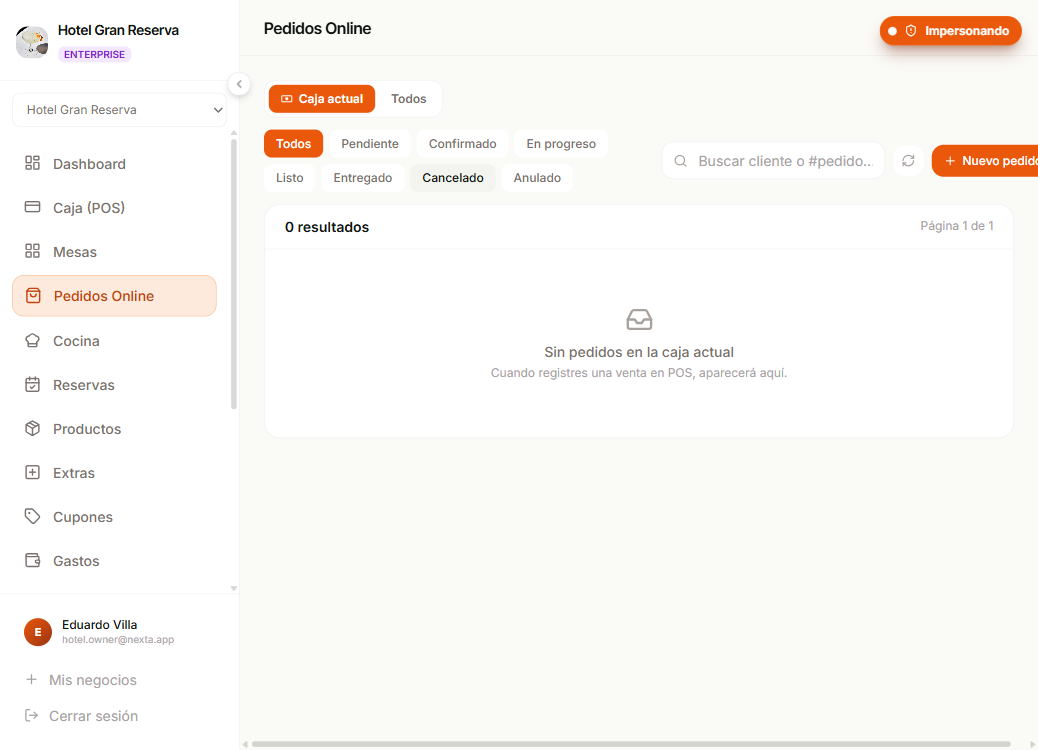
Task: Click the cash icon in Caja actual
Action: click(287, 99)
